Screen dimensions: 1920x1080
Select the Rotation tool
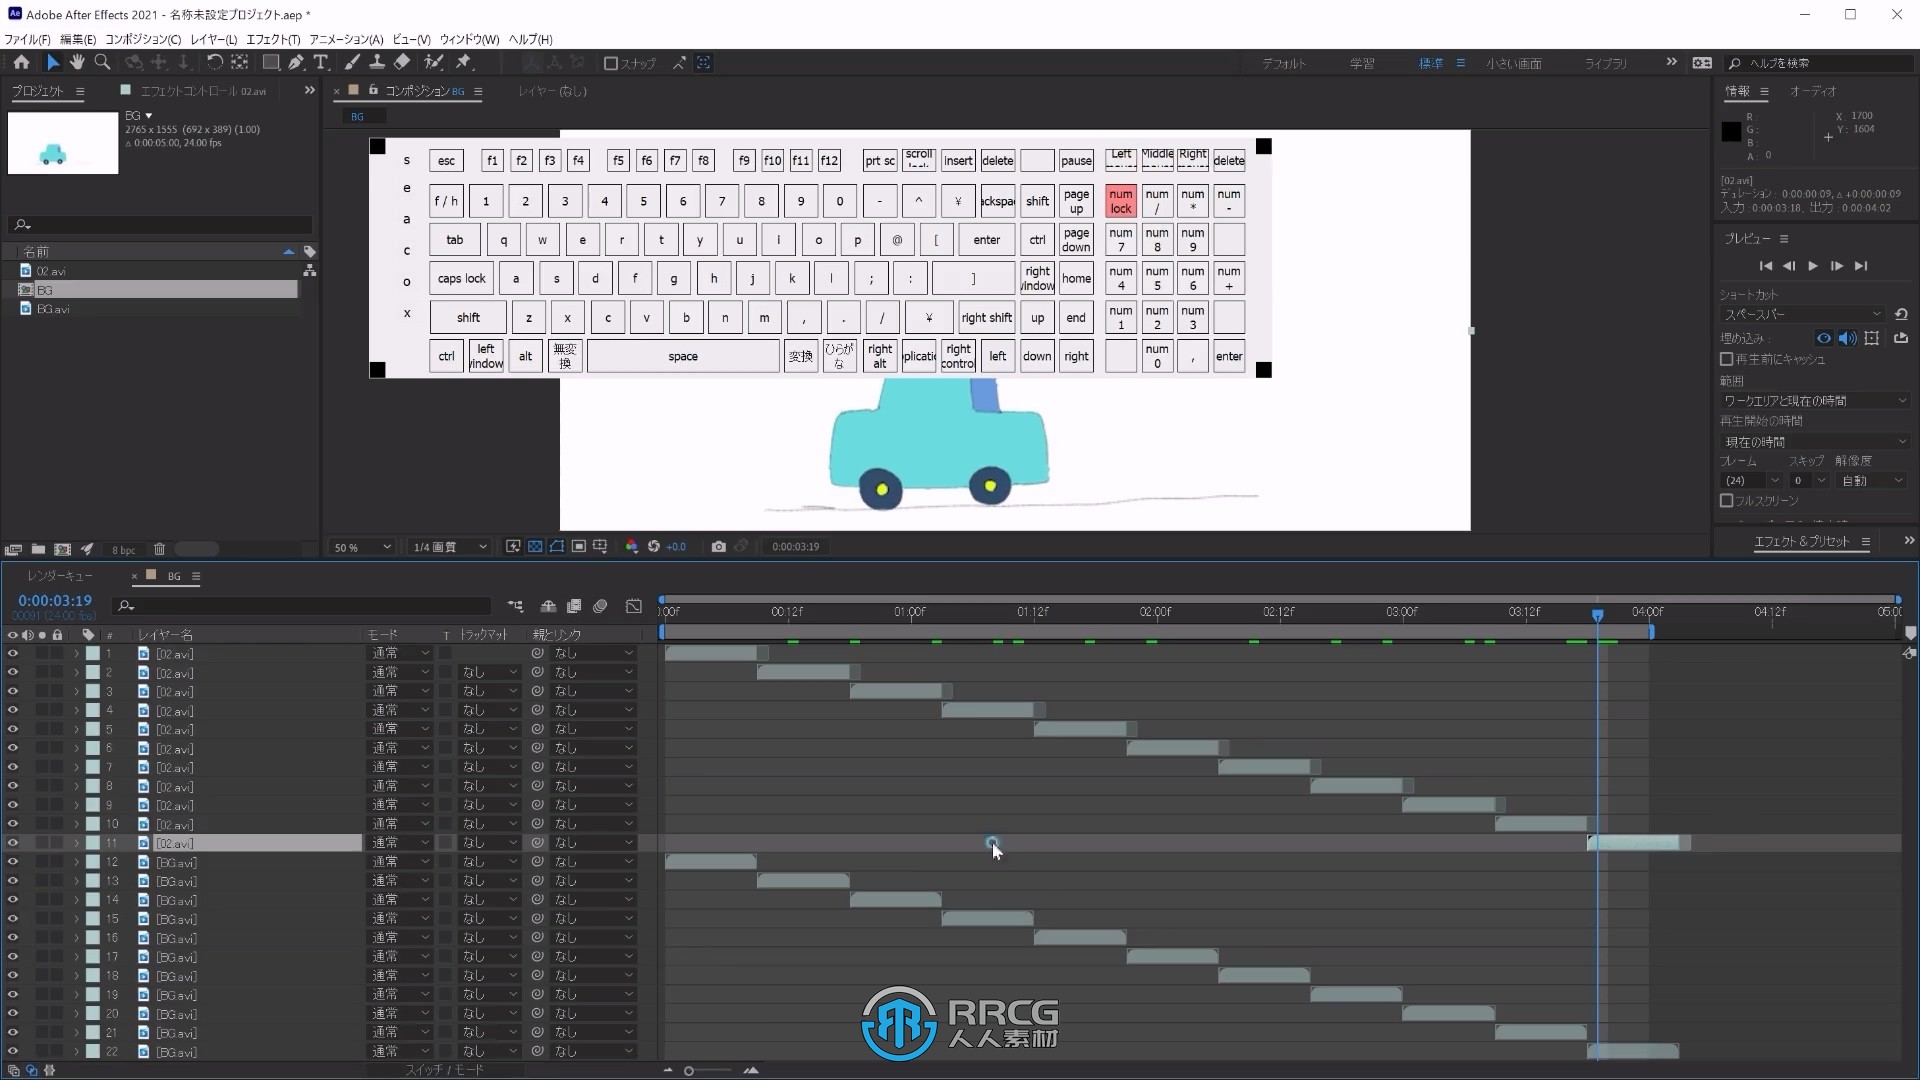click(214, 62)
